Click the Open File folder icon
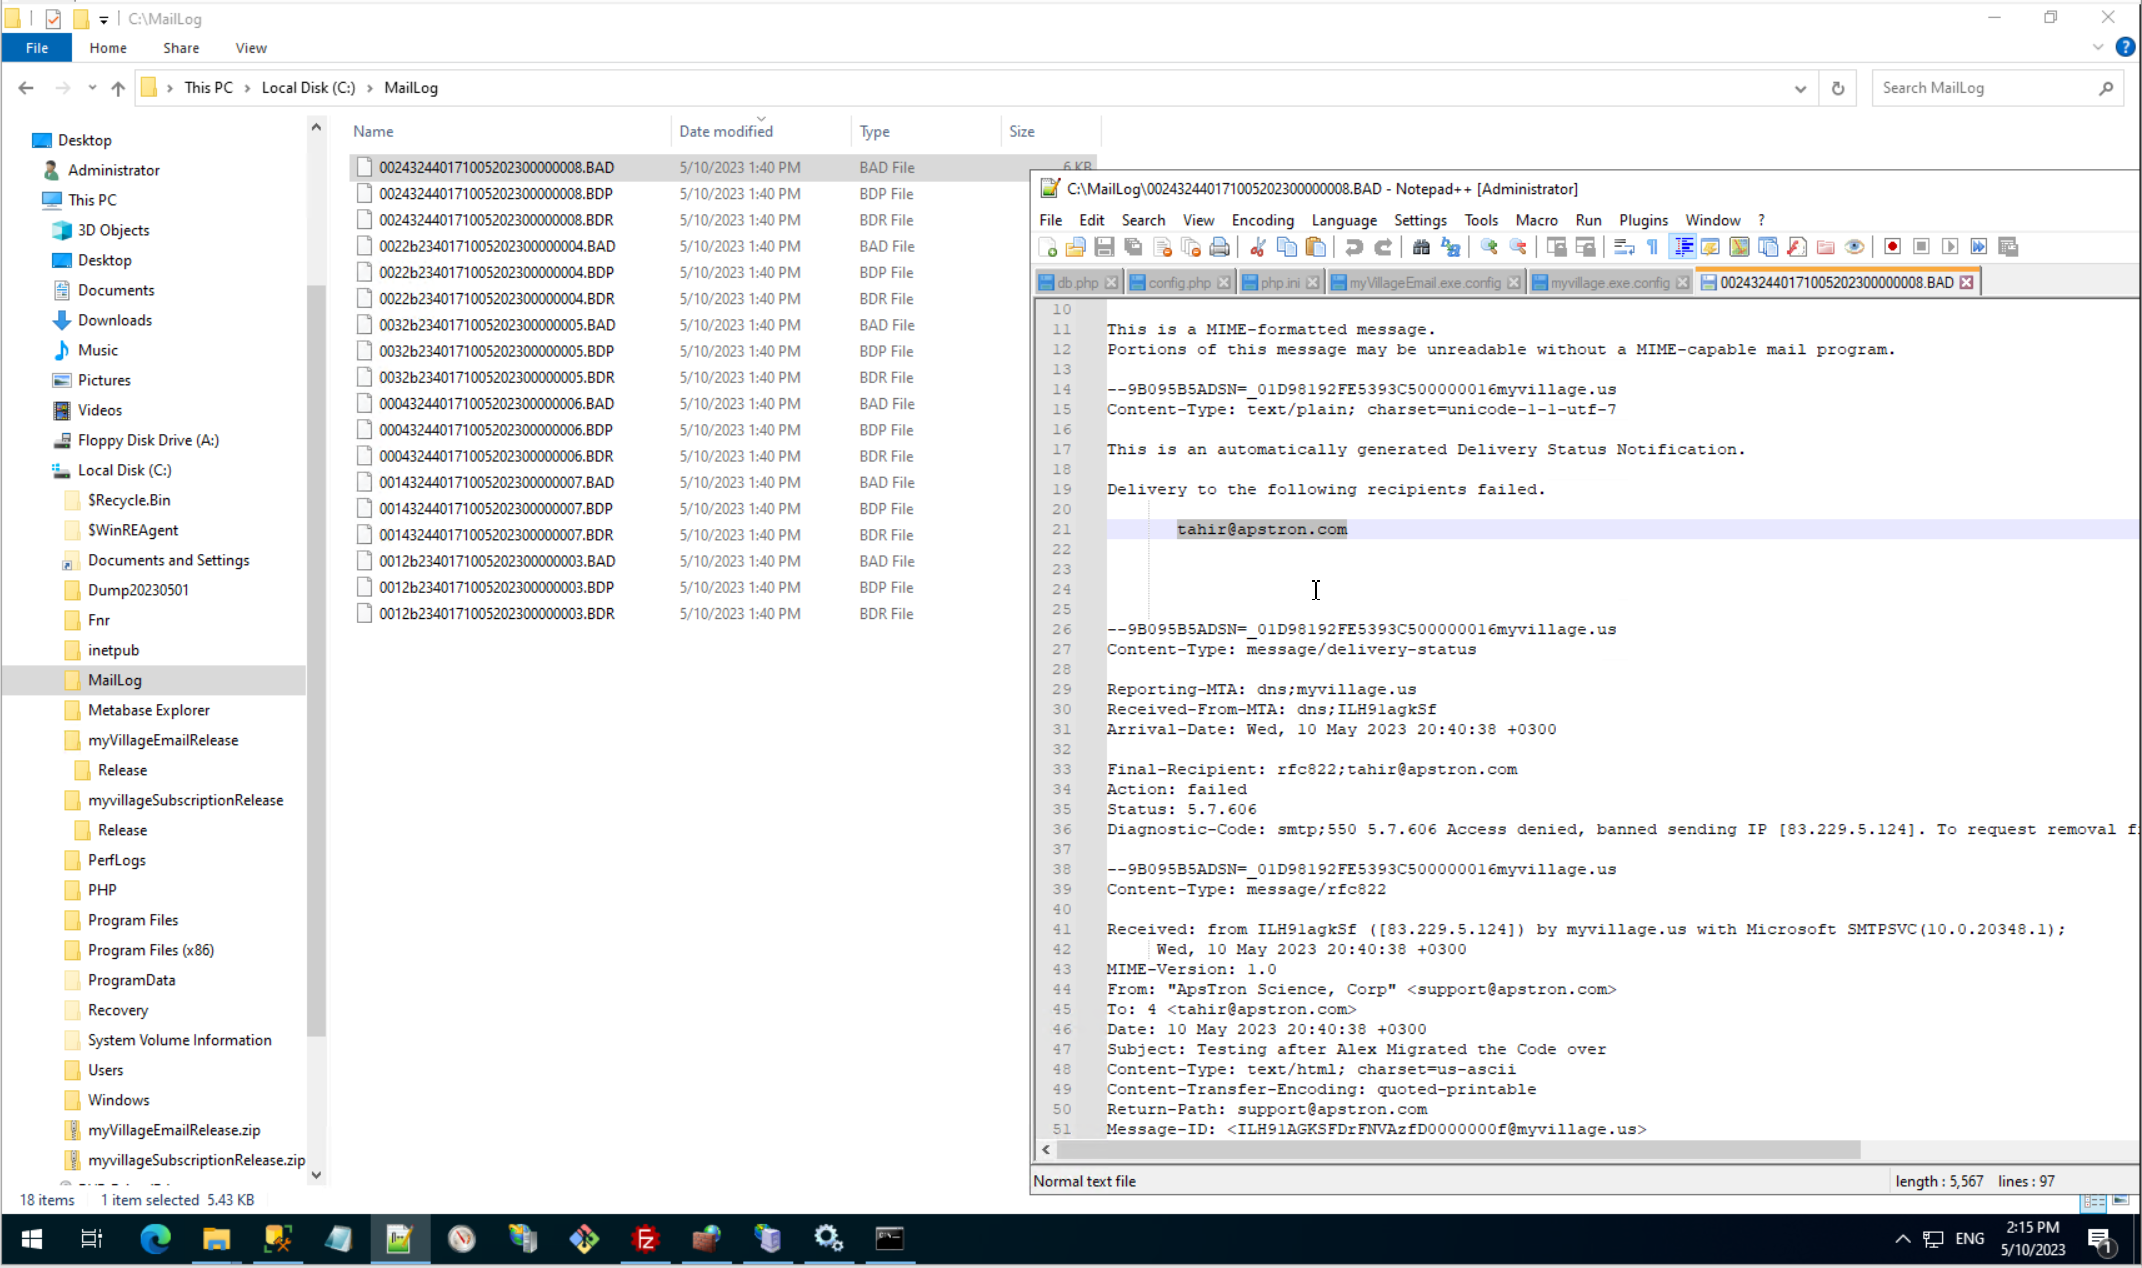This screenshot has width=2142, height=1268. point(1076,247)
